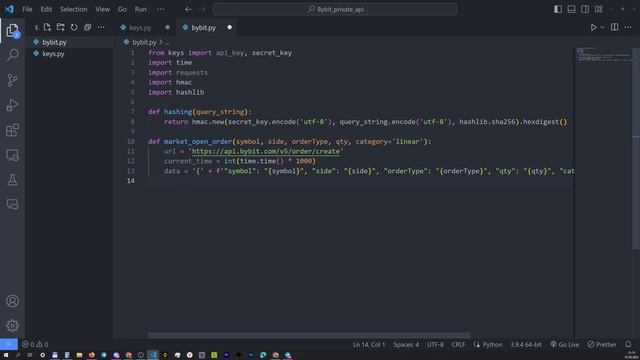Open the Edit menu

click(x=46, y=9)
